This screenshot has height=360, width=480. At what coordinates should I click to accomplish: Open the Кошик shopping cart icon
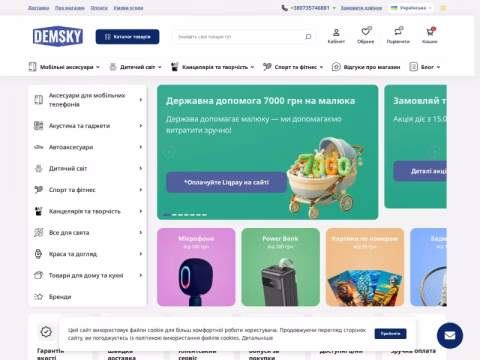[430, 32]
